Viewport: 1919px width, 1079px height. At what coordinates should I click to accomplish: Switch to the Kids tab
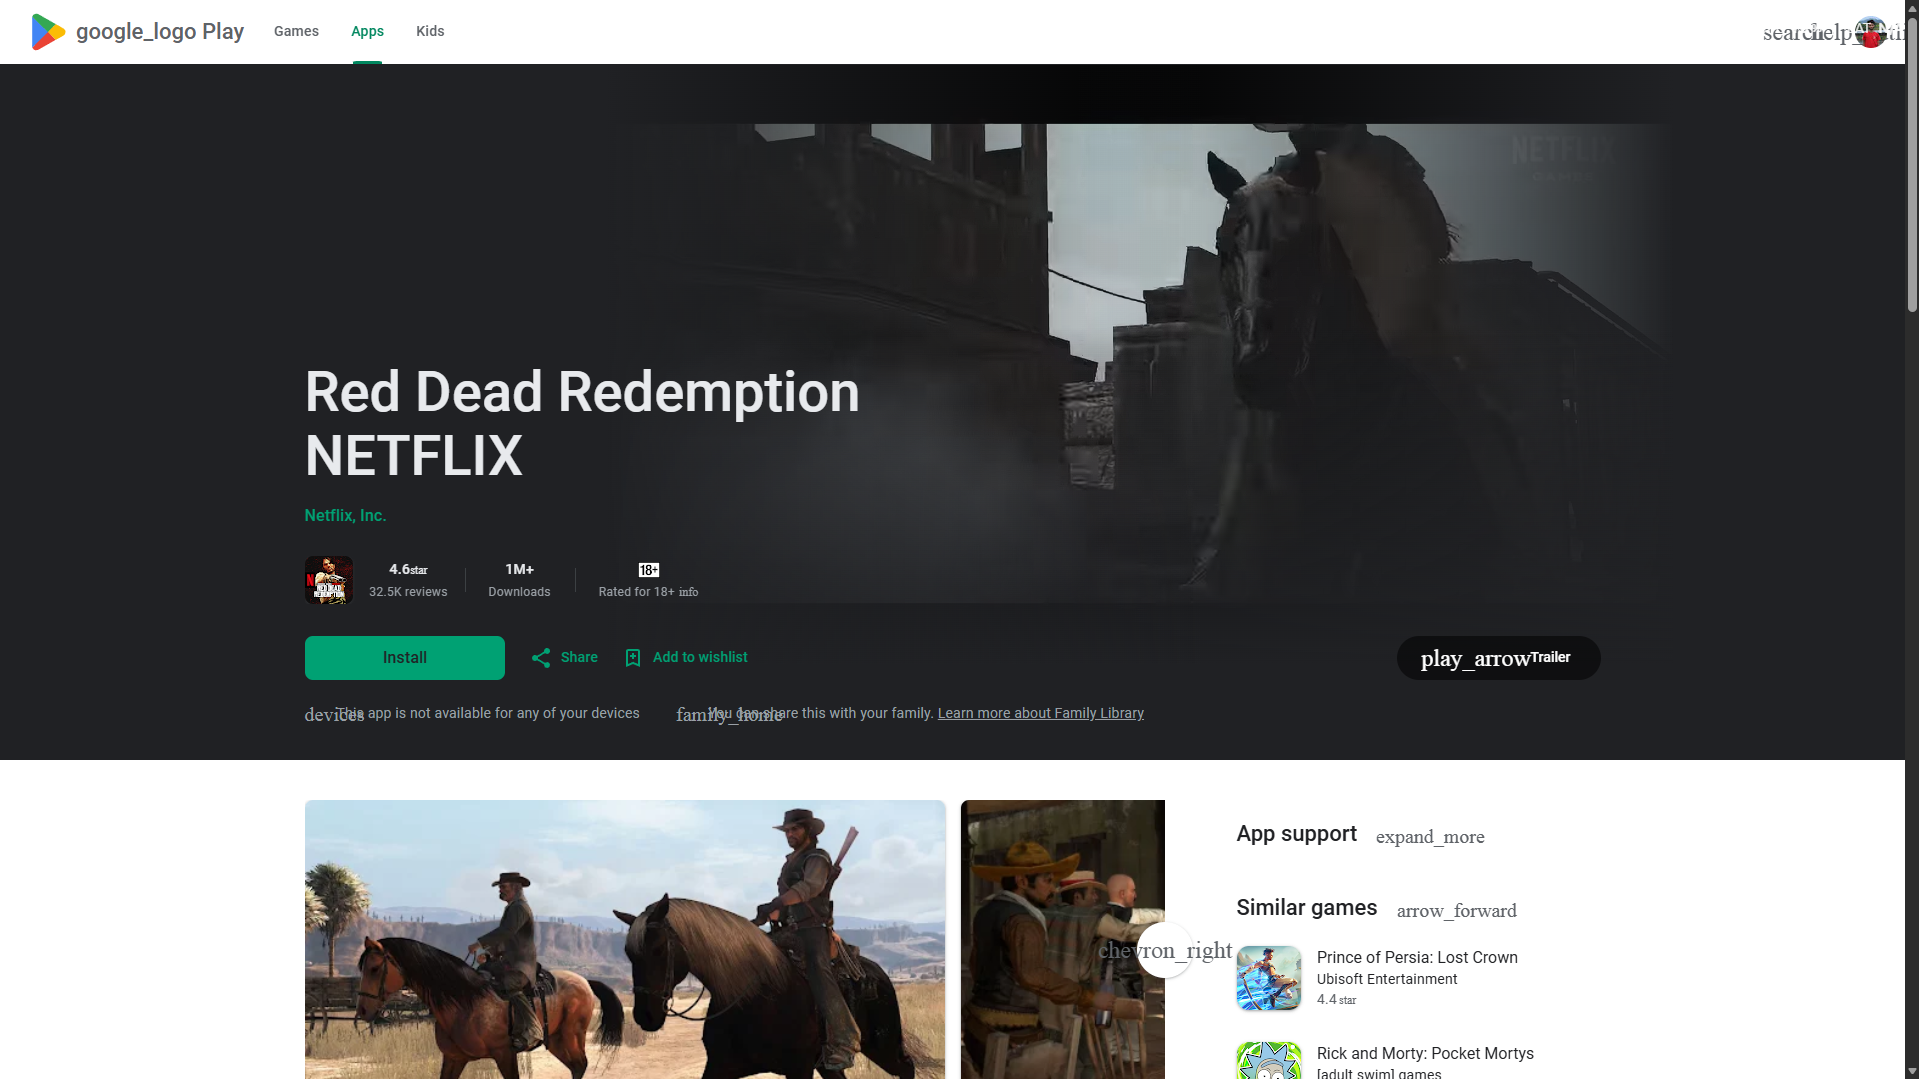click(430, 31)
